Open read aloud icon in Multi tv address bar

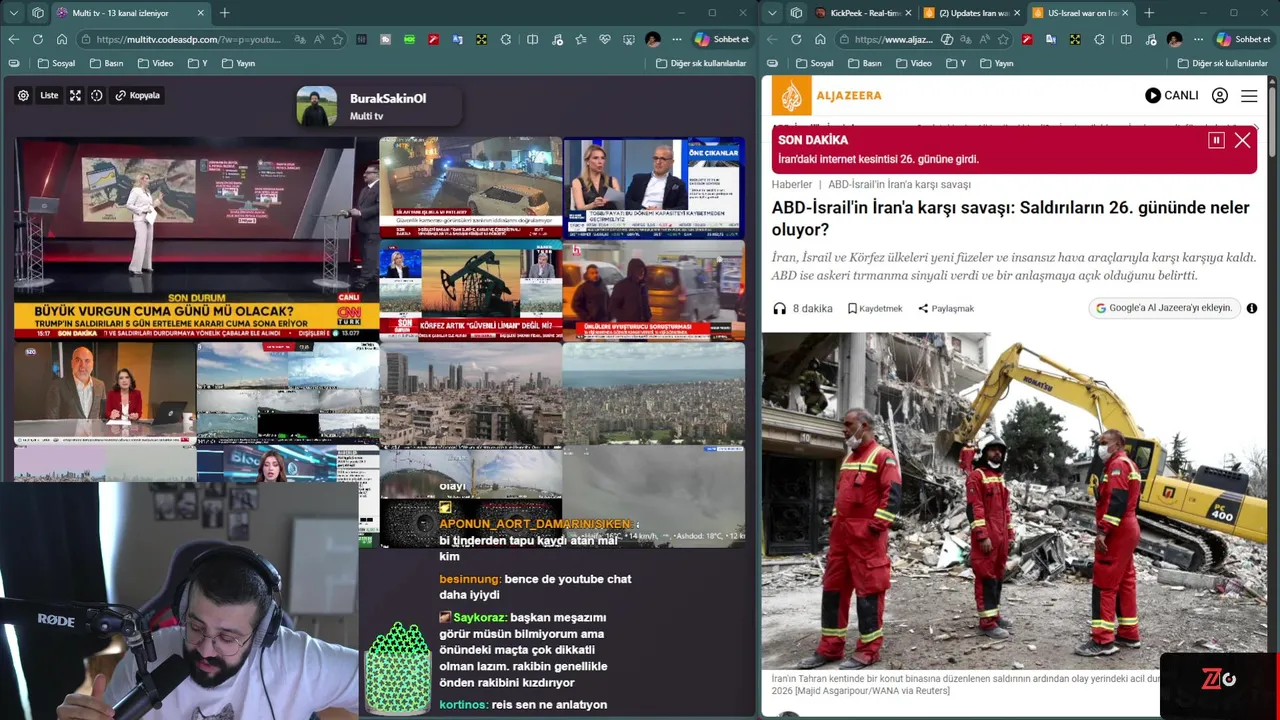point(319,39)
